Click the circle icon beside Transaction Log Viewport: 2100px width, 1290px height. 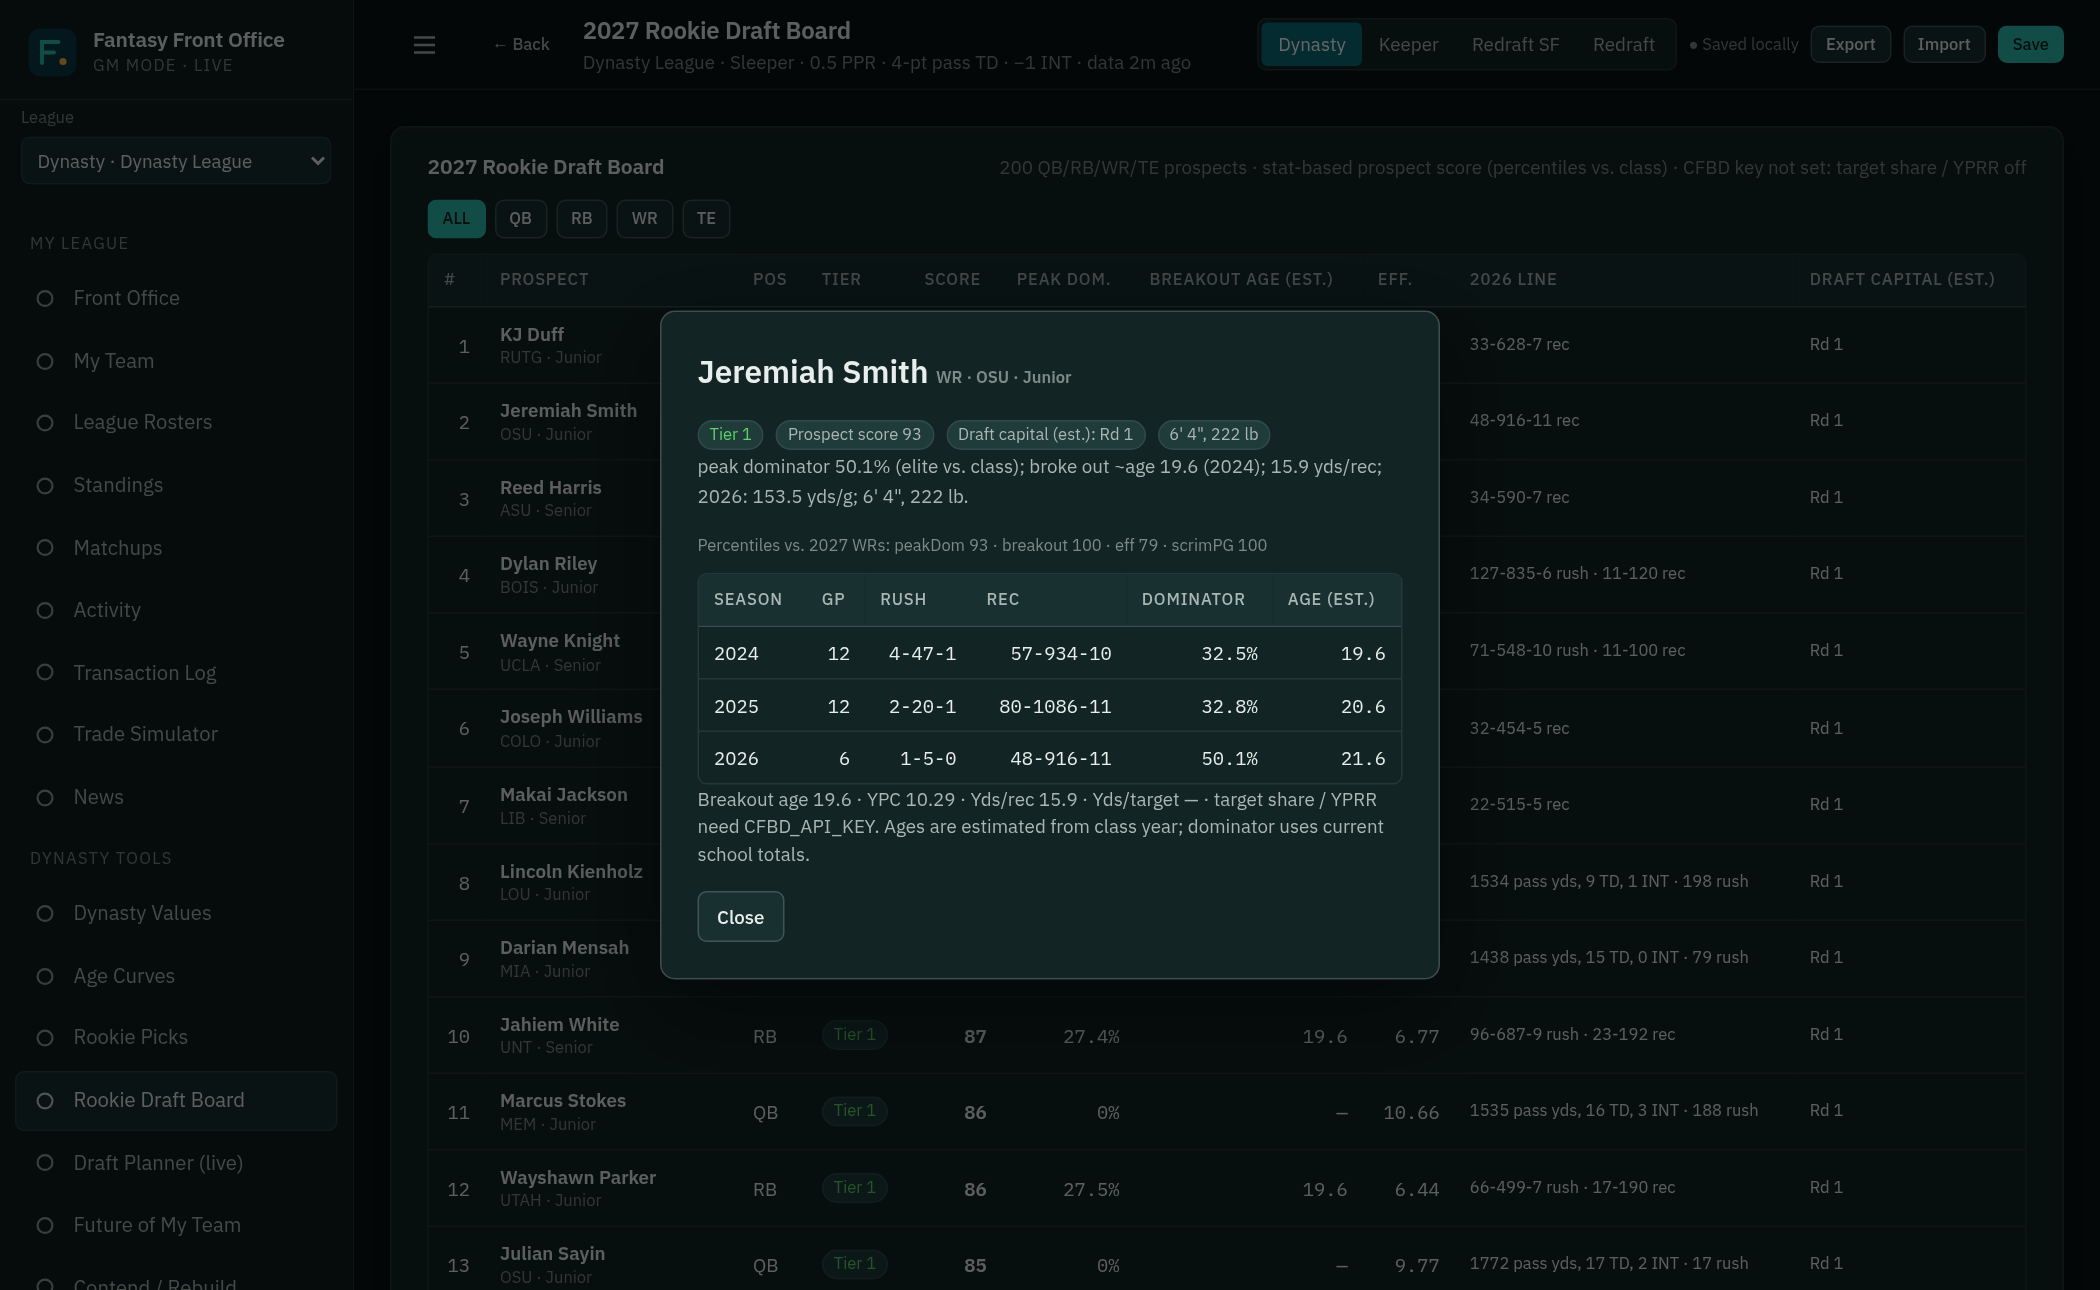point(45,673)
